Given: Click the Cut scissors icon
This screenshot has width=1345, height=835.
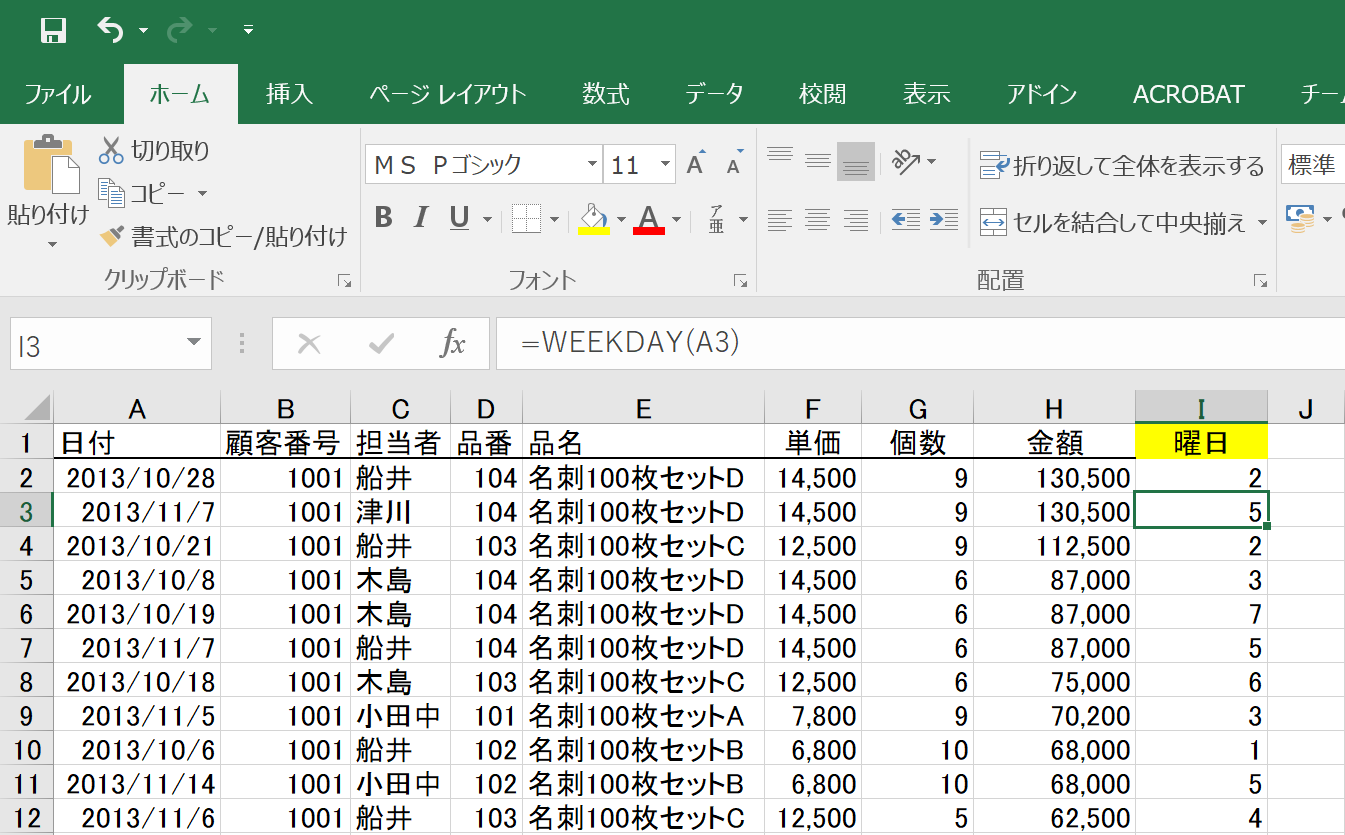Looking at the screenshot, I should [x=110, y=151].
